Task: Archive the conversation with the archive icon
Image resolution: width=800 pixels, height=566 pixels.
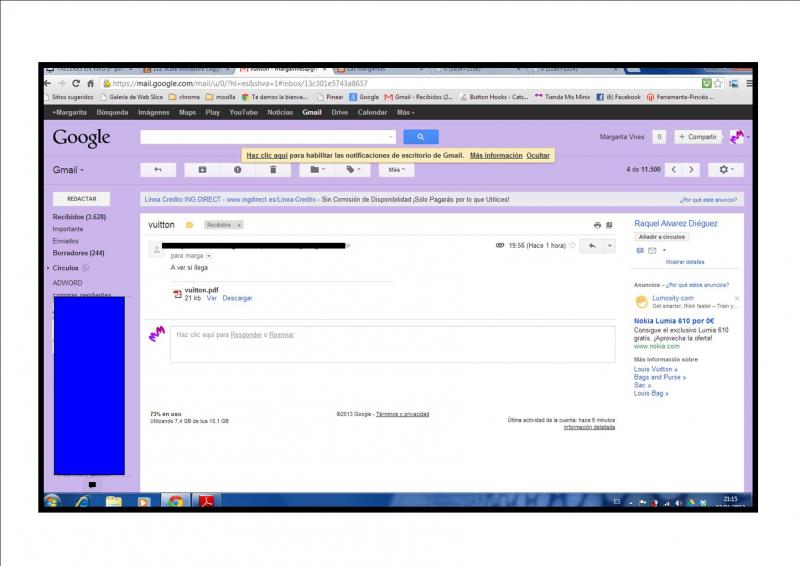Action: 203,169
